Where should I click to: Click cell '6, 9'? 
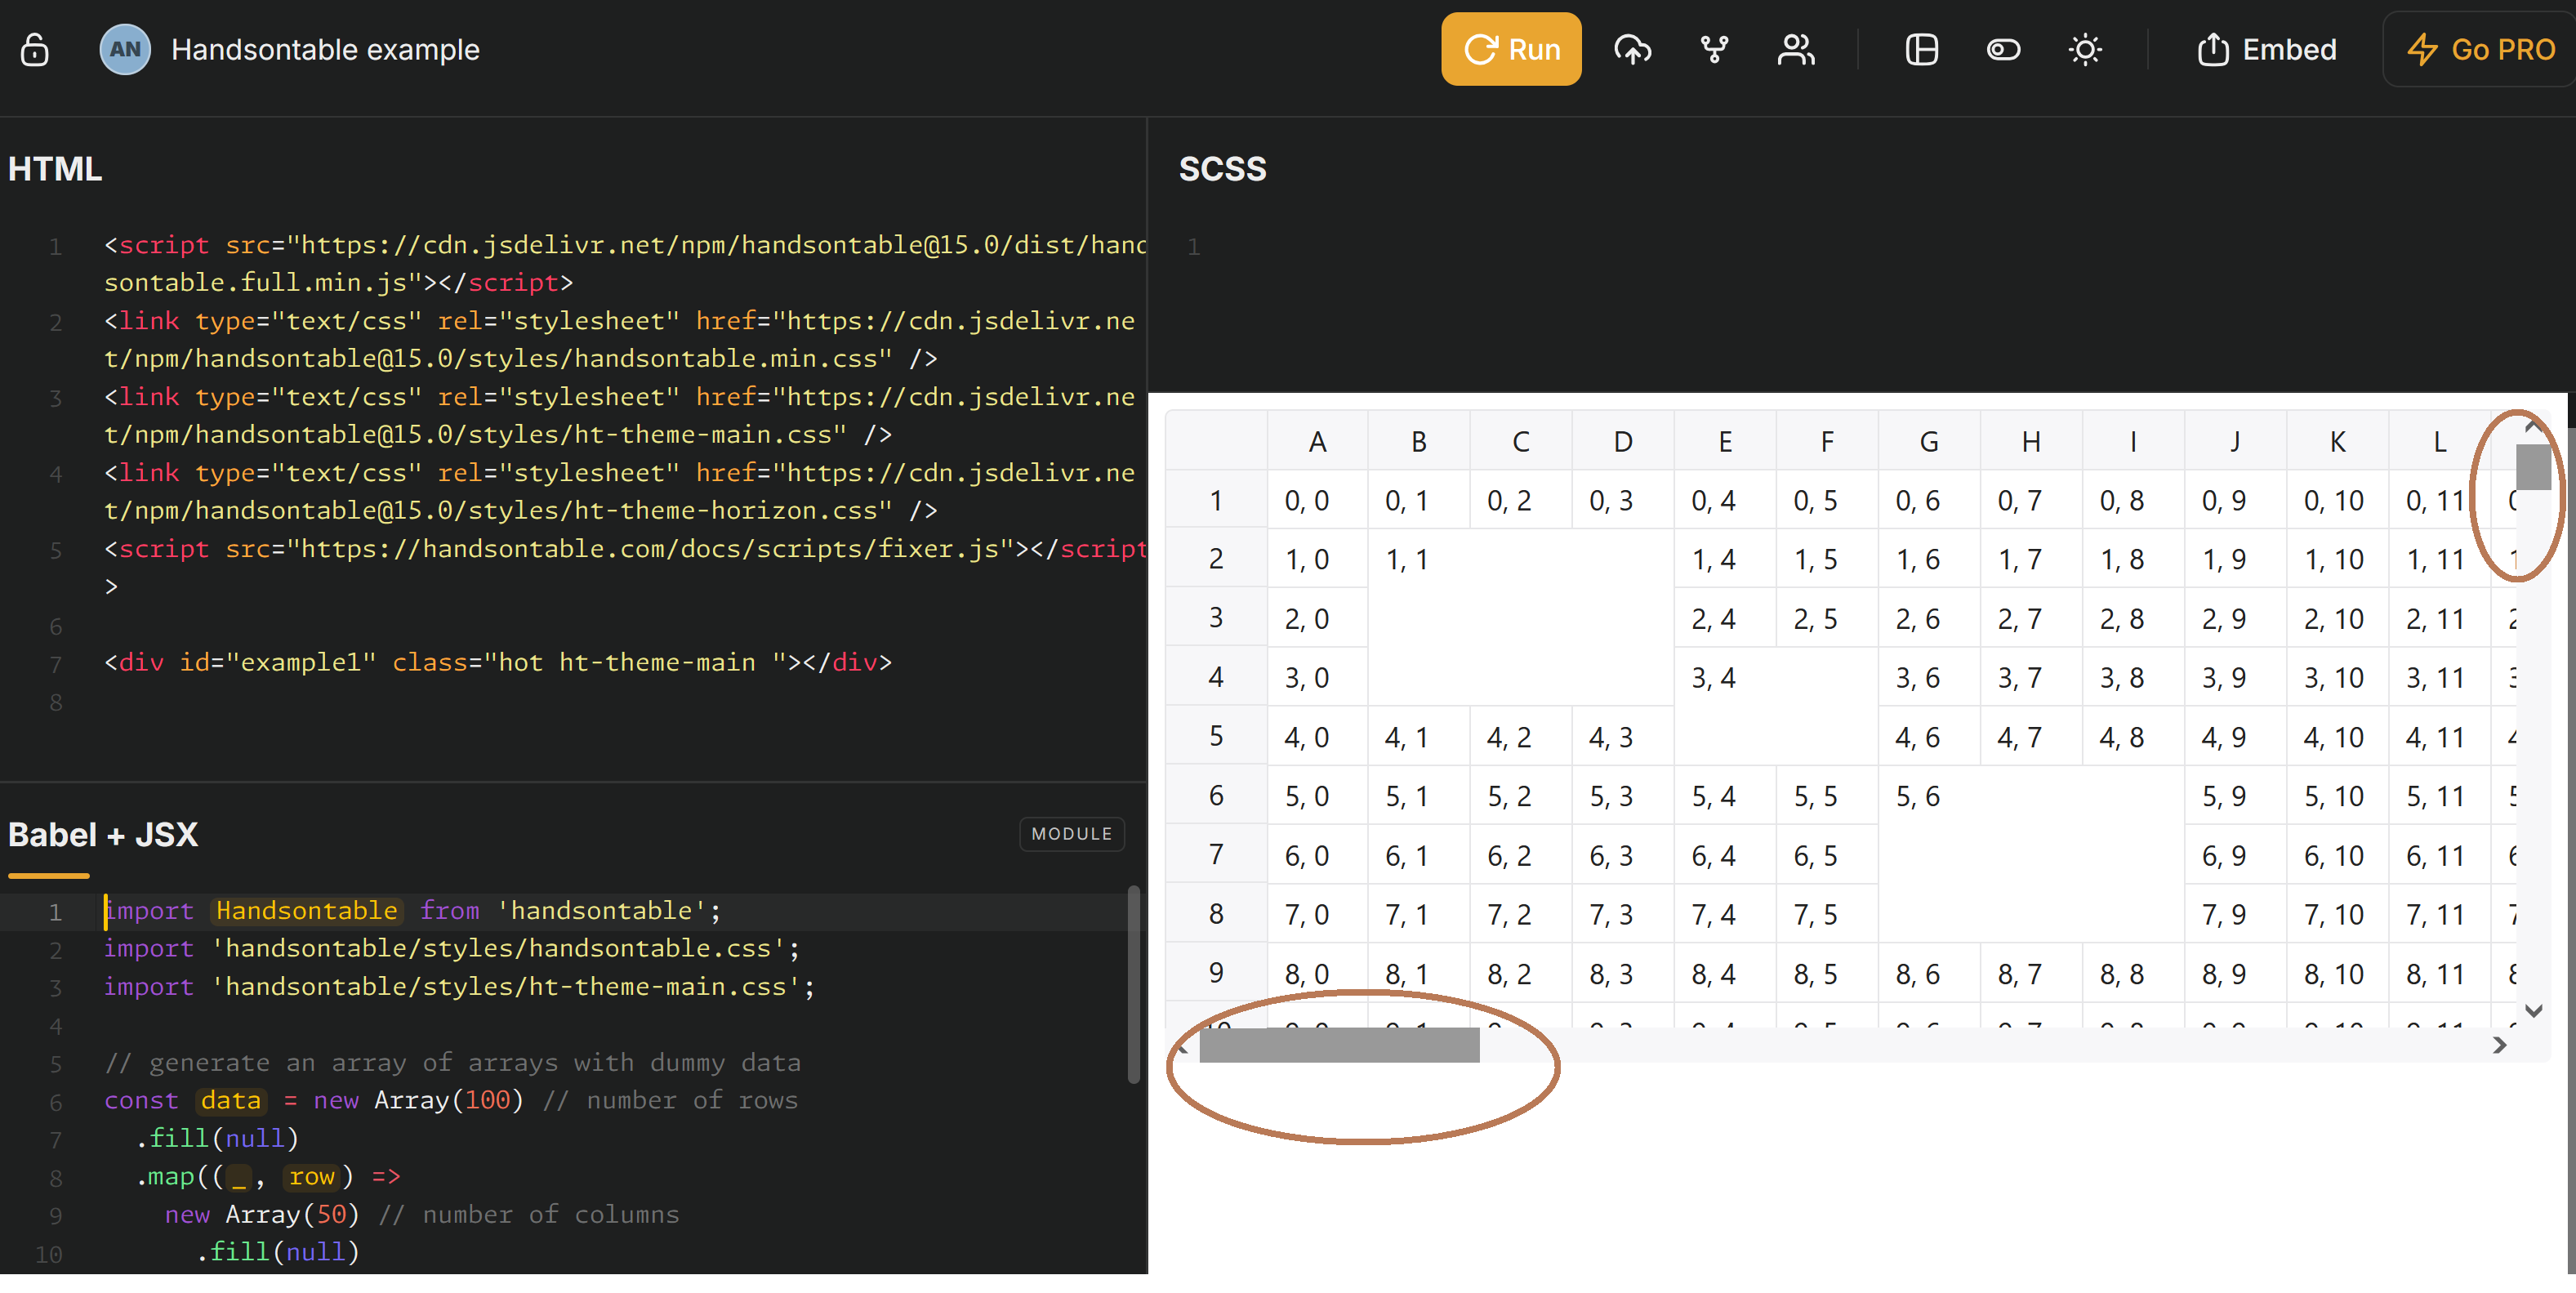[2236, 855]
